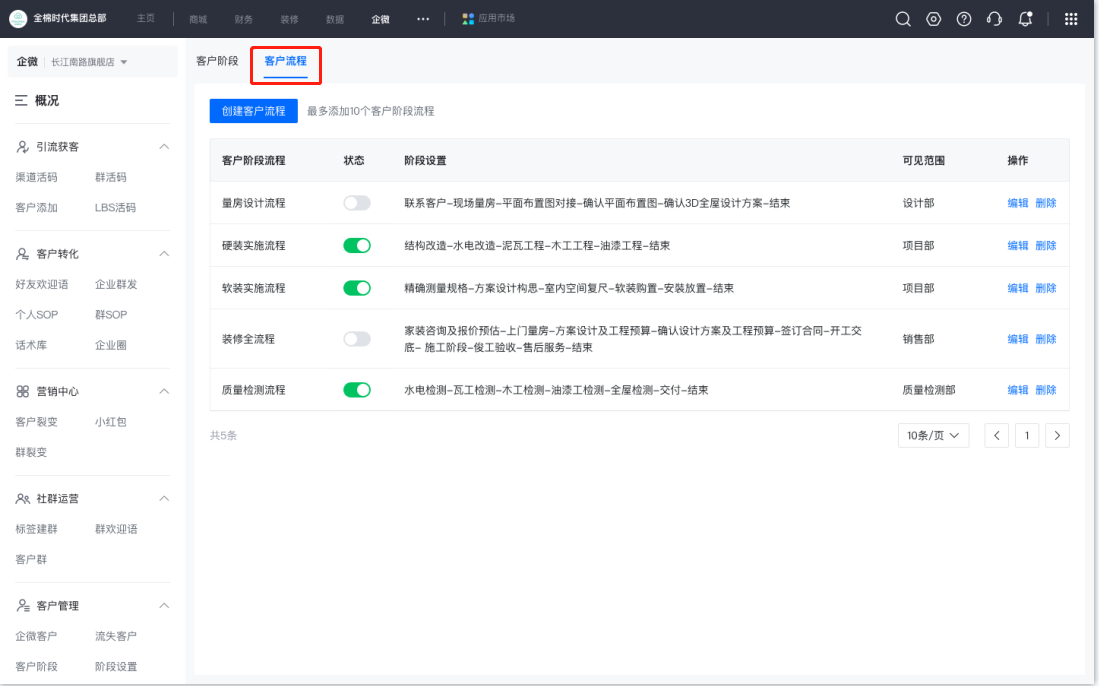Open the notification bell icon
The image size is (1099, 686).
point(1025,19)
